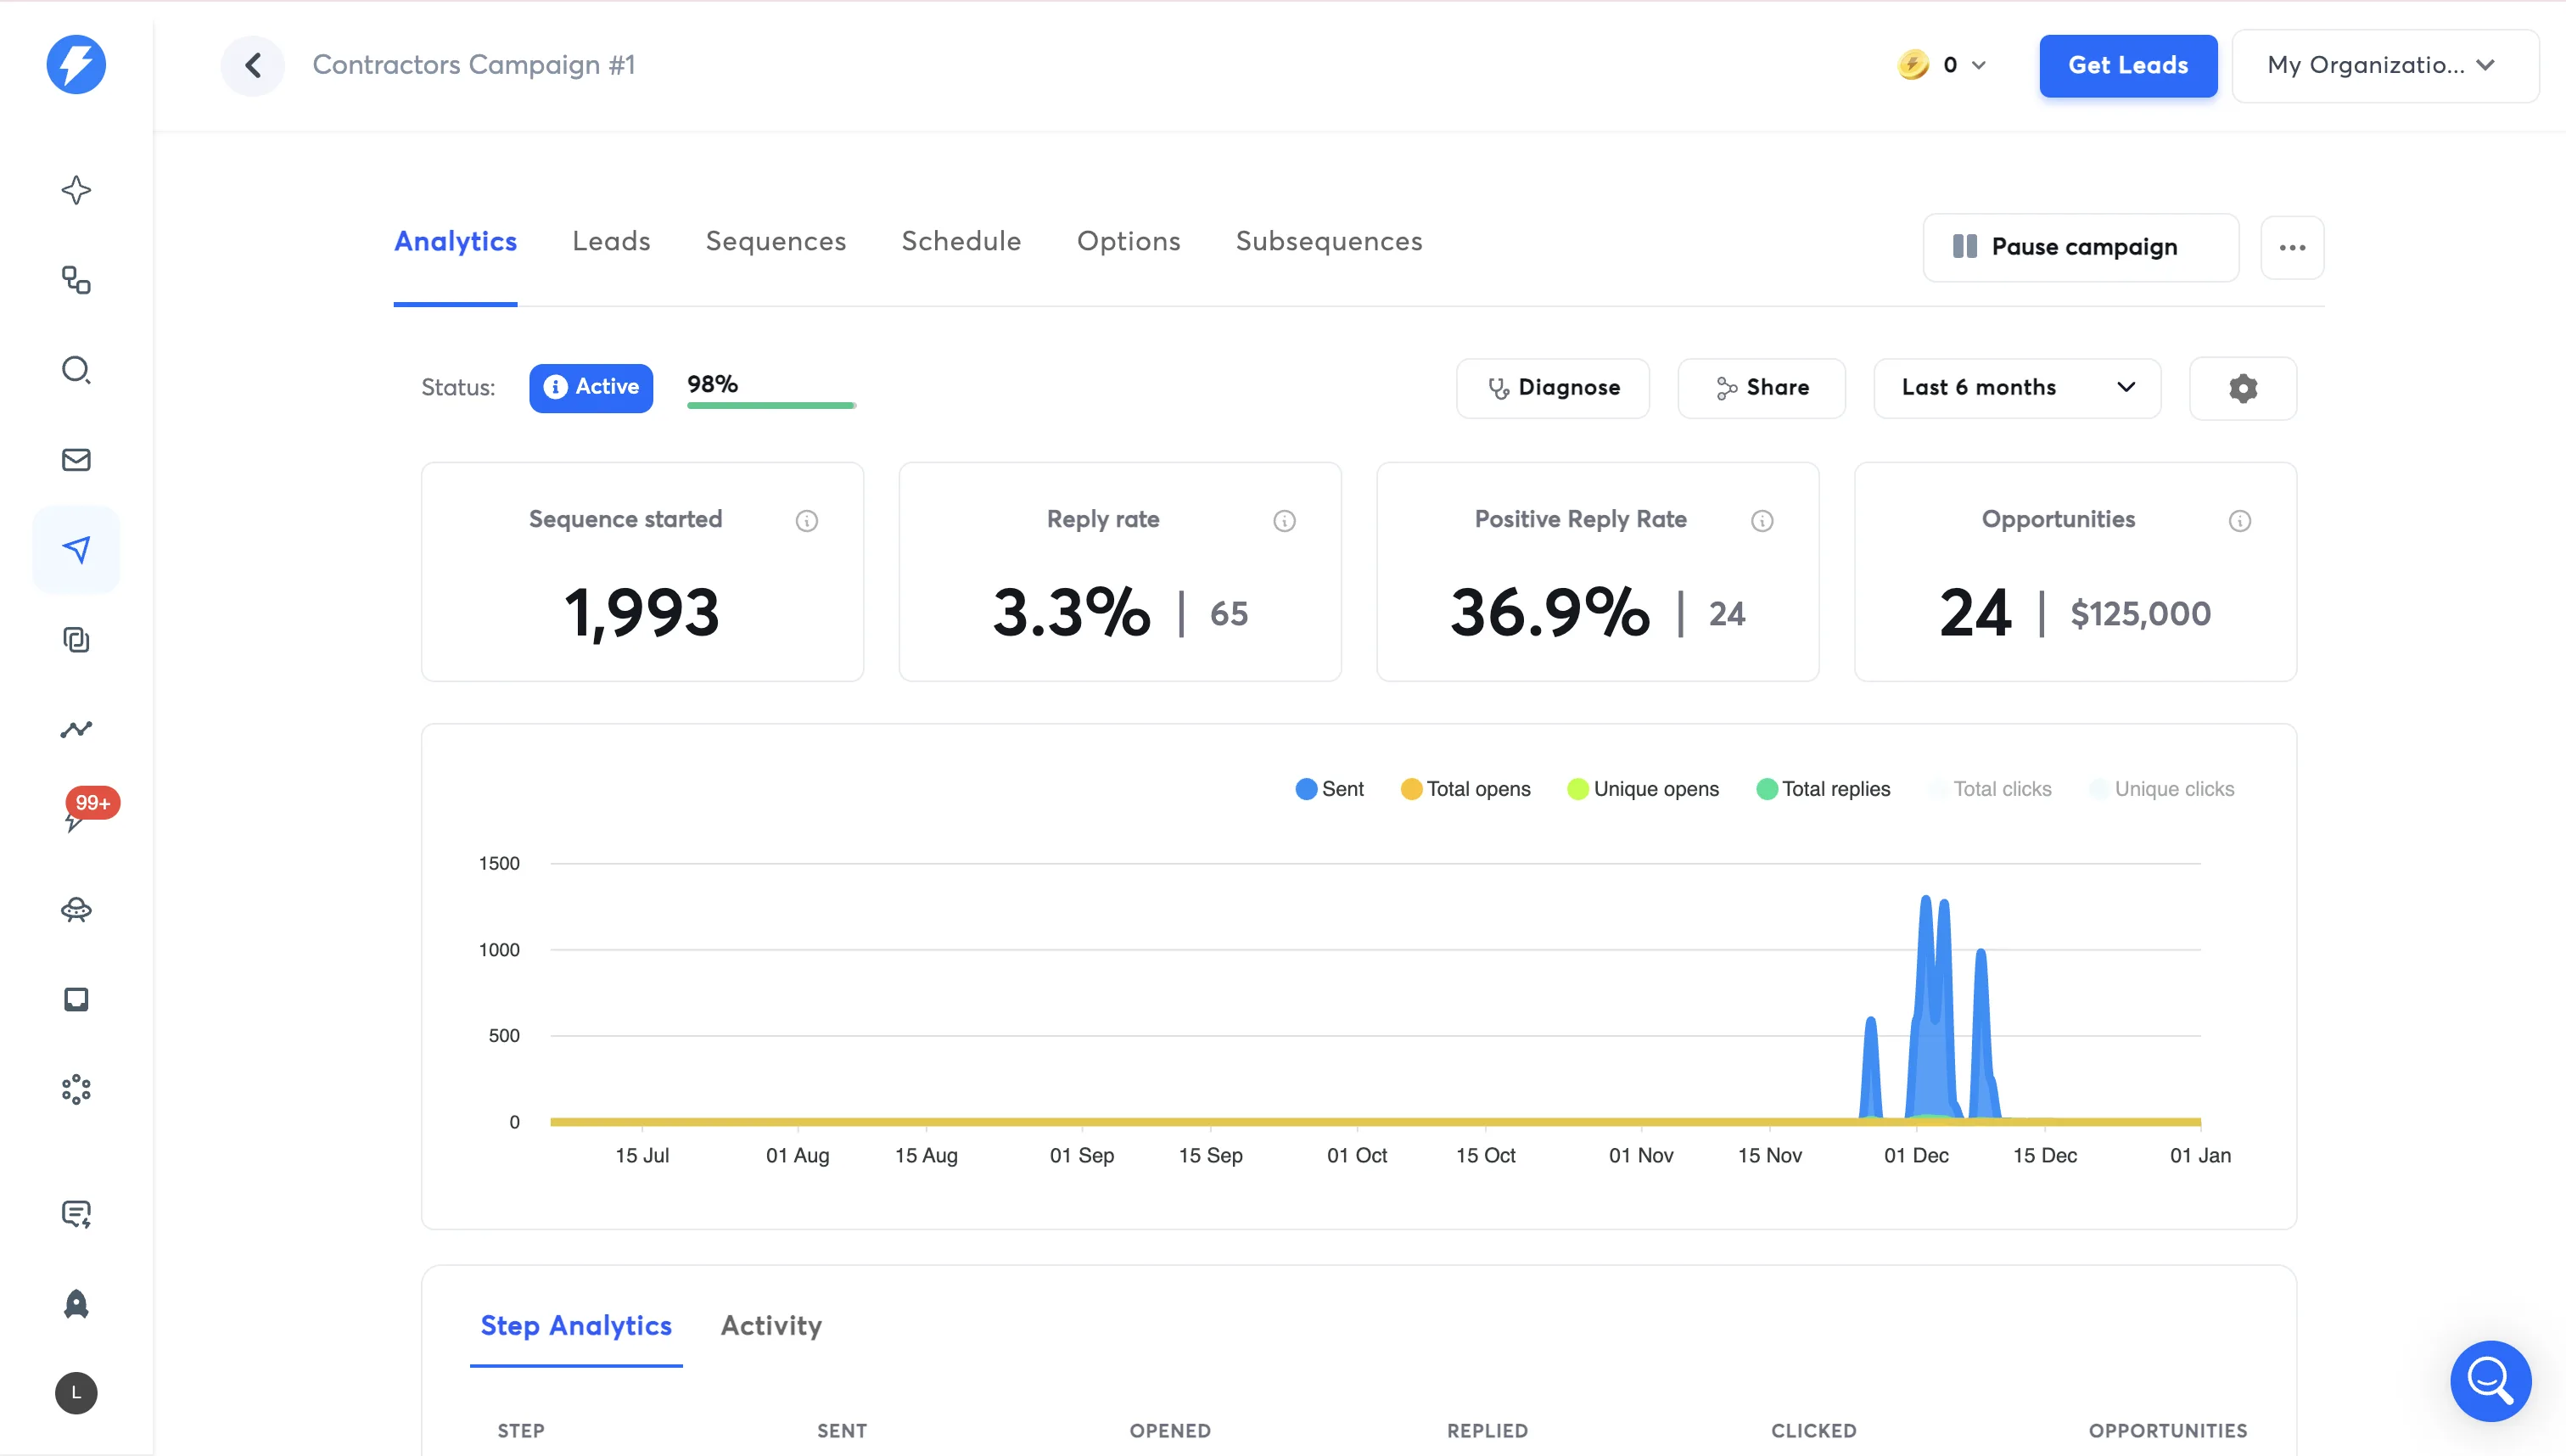Click the REPLIED column header

(x=1487, y=1431)
